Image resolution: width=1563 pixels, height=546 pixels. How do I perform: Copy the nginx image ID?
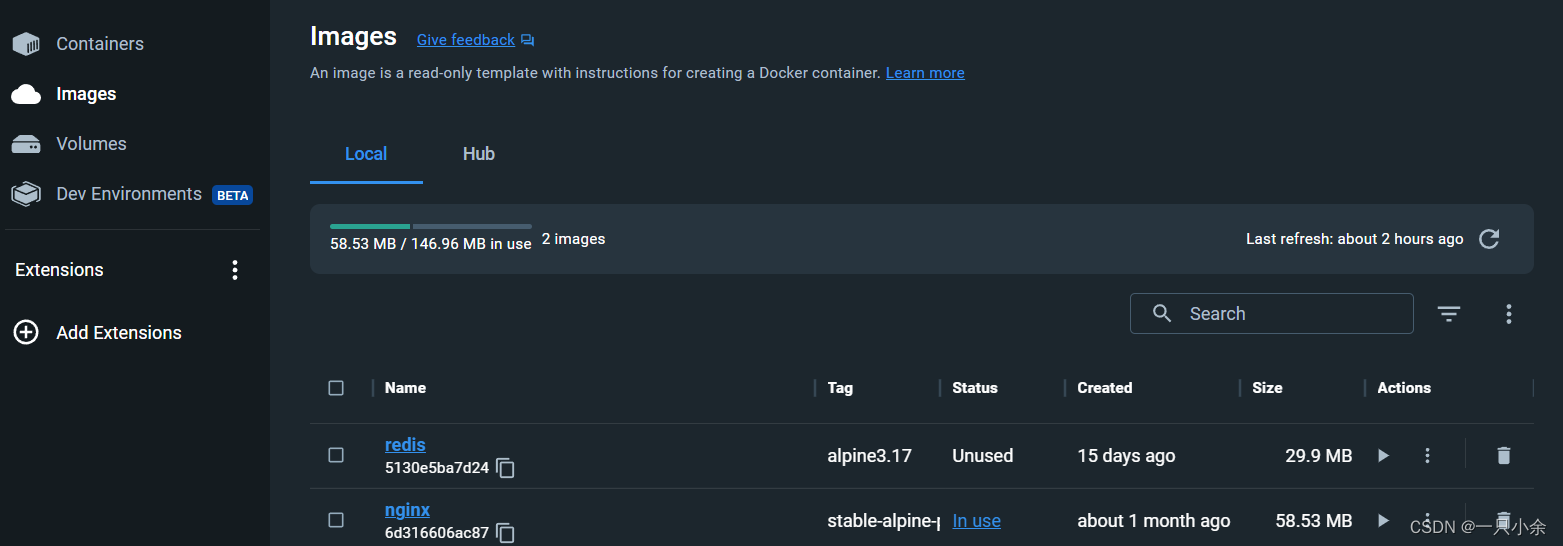click(x=506, y=533)
